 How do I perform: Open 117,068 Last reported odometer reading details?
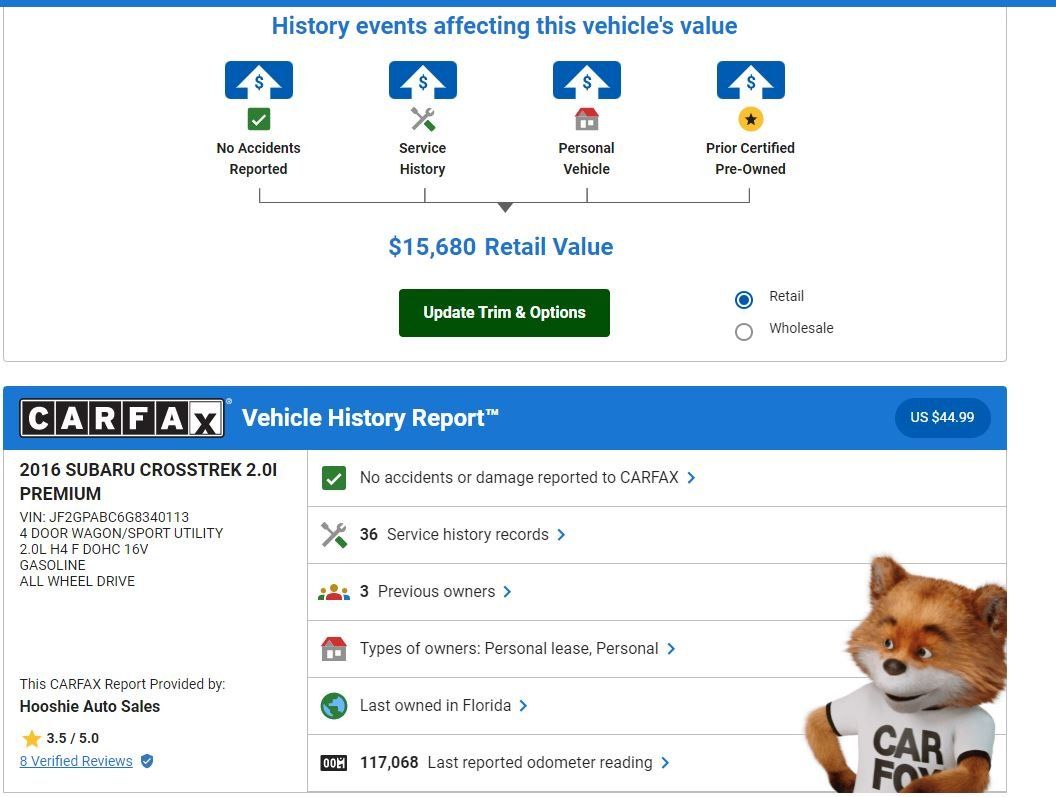coord(506,763)
